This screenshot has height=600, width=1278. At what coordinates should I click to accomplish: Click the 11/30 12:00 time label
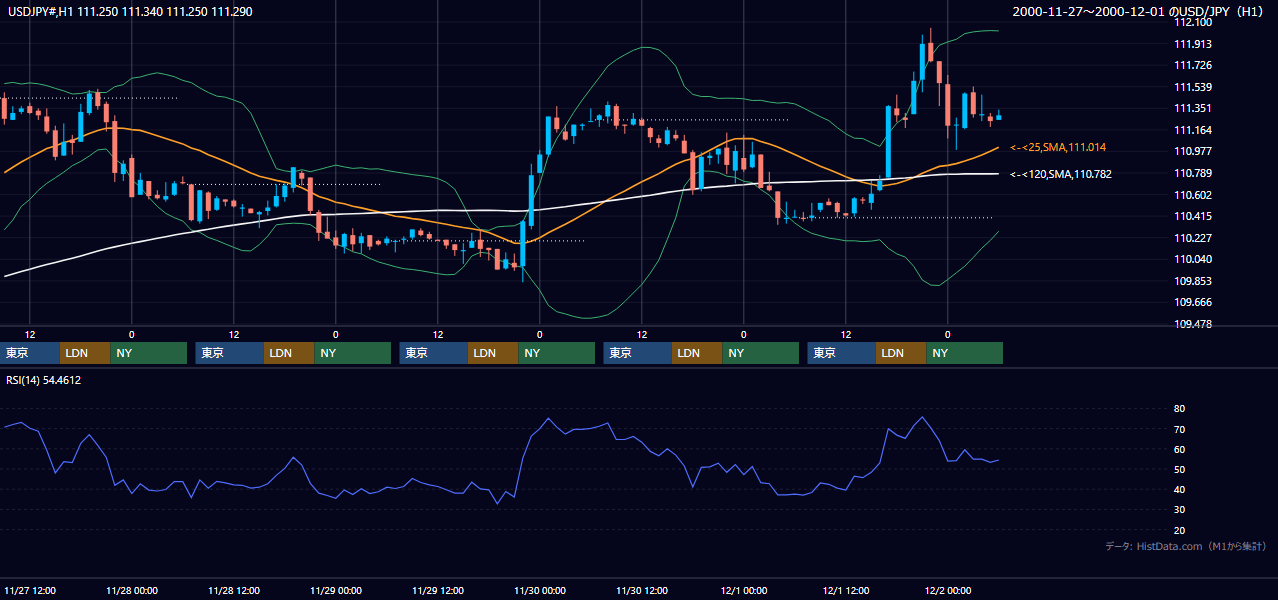pos(642,590)
